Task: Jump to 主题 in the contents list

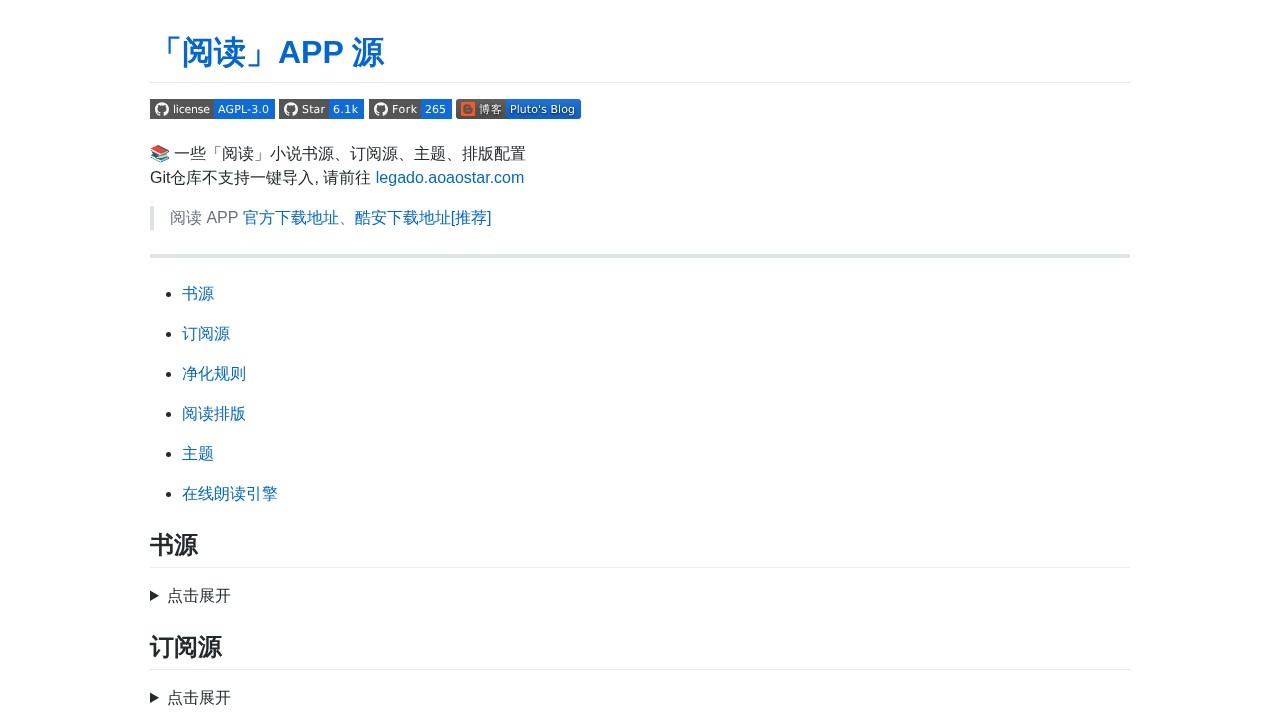Action: point(198,454)
